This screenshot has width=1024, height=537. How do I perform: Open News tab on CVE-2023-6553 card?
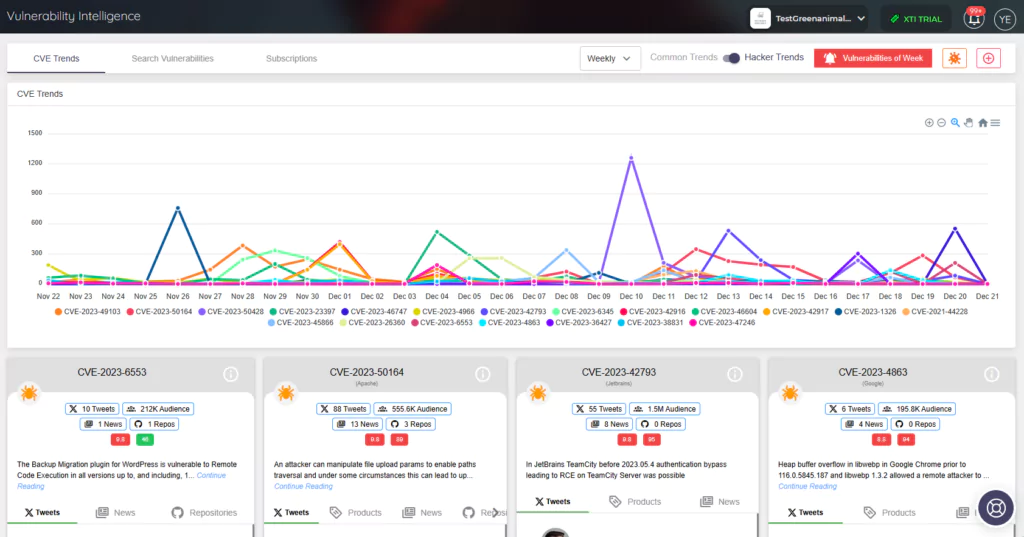116,513
